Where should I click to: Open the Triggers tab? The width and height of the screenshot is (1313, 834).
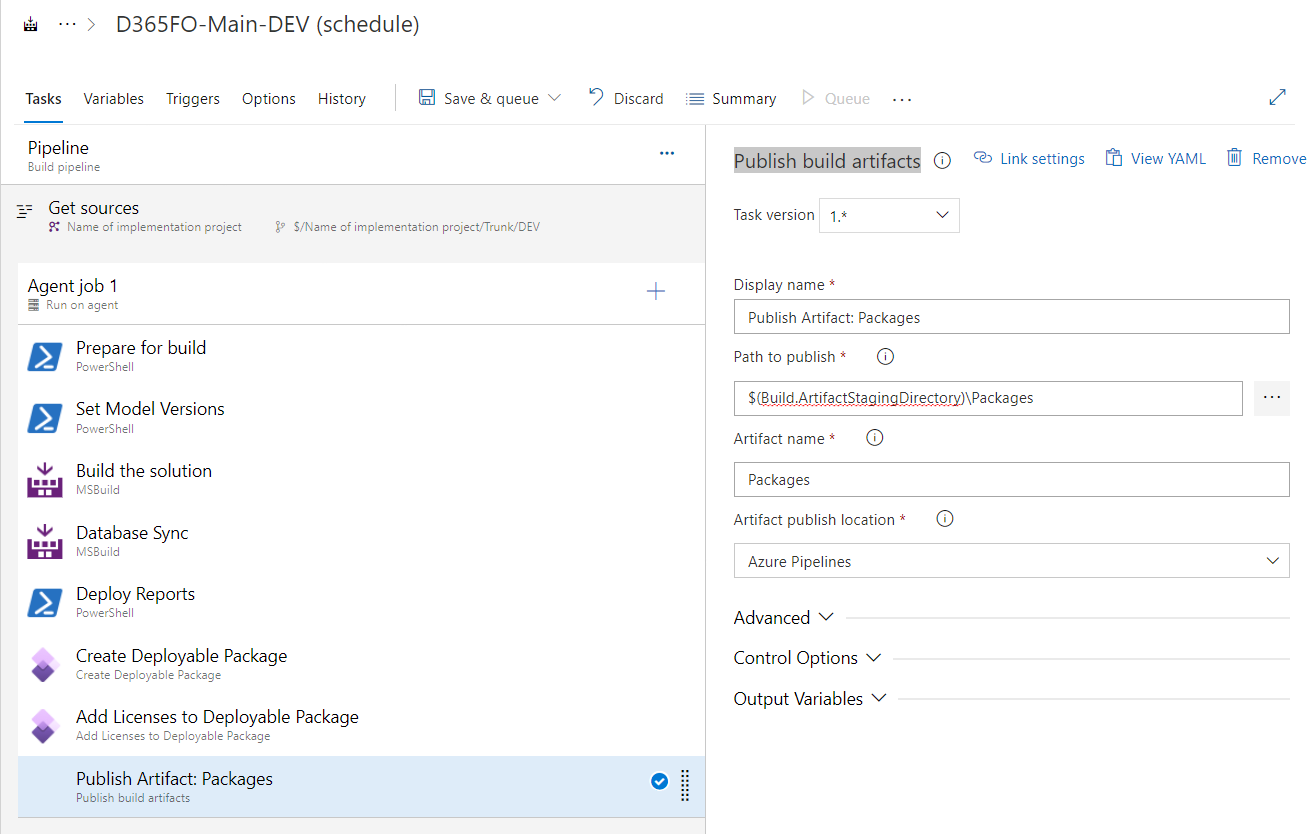[192, 98]
